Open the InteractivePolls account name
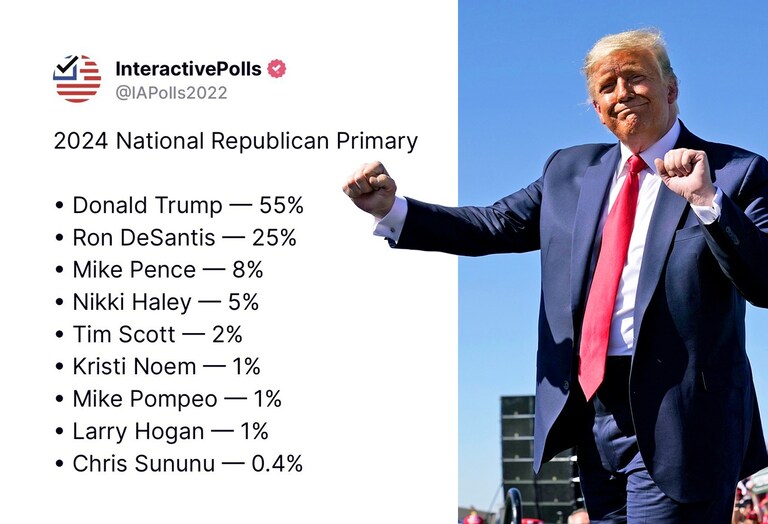 189,69
